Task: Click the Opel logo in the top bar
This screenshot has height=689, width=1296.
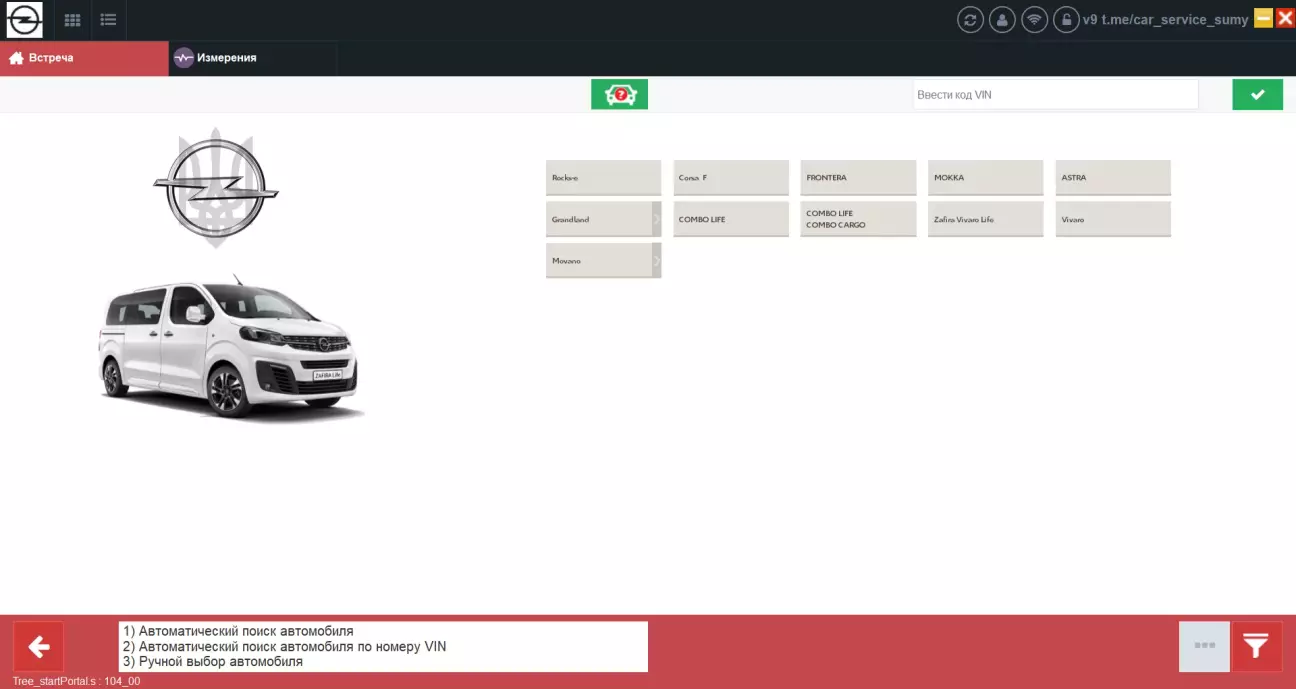Action: (25, 20)
